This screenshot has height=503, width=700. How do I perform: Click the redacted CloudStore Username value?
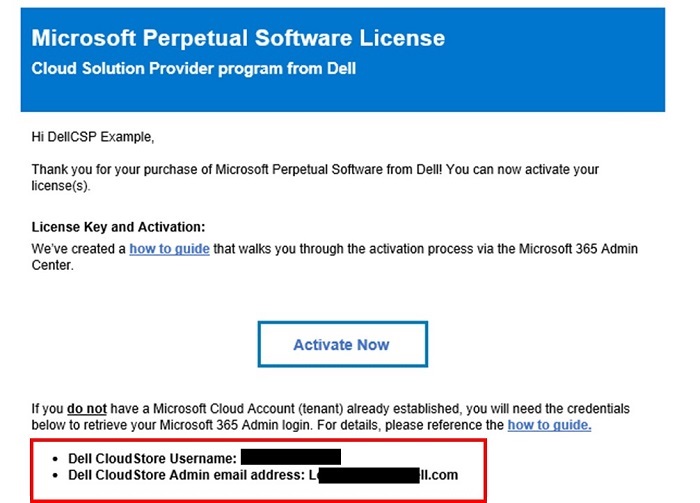(291, 458)
